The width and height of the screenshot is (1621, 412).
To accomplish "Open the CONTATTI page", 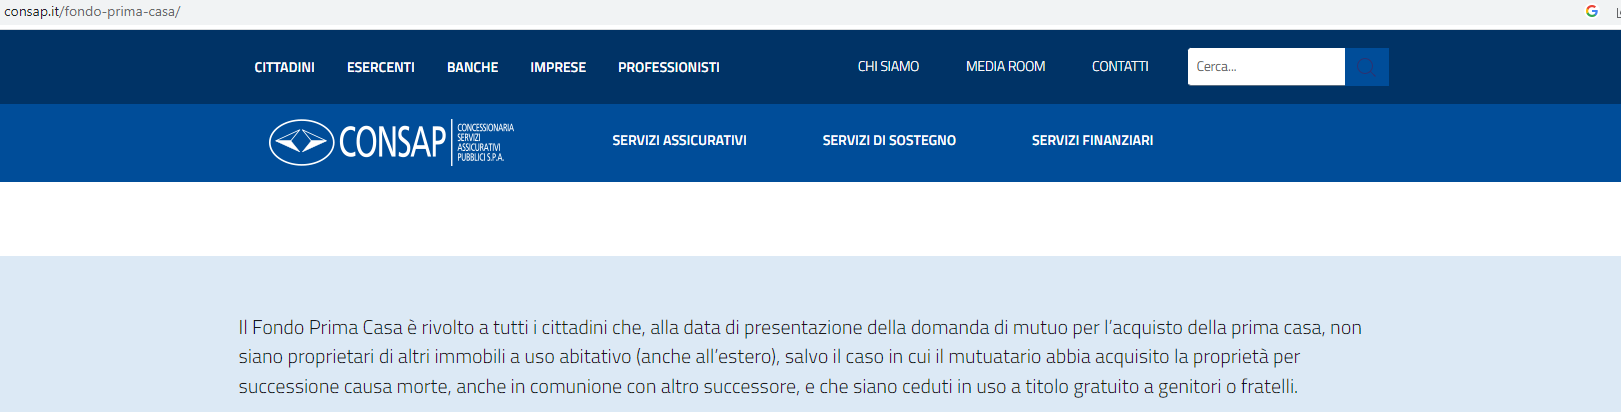I will tap(1120, 66).
